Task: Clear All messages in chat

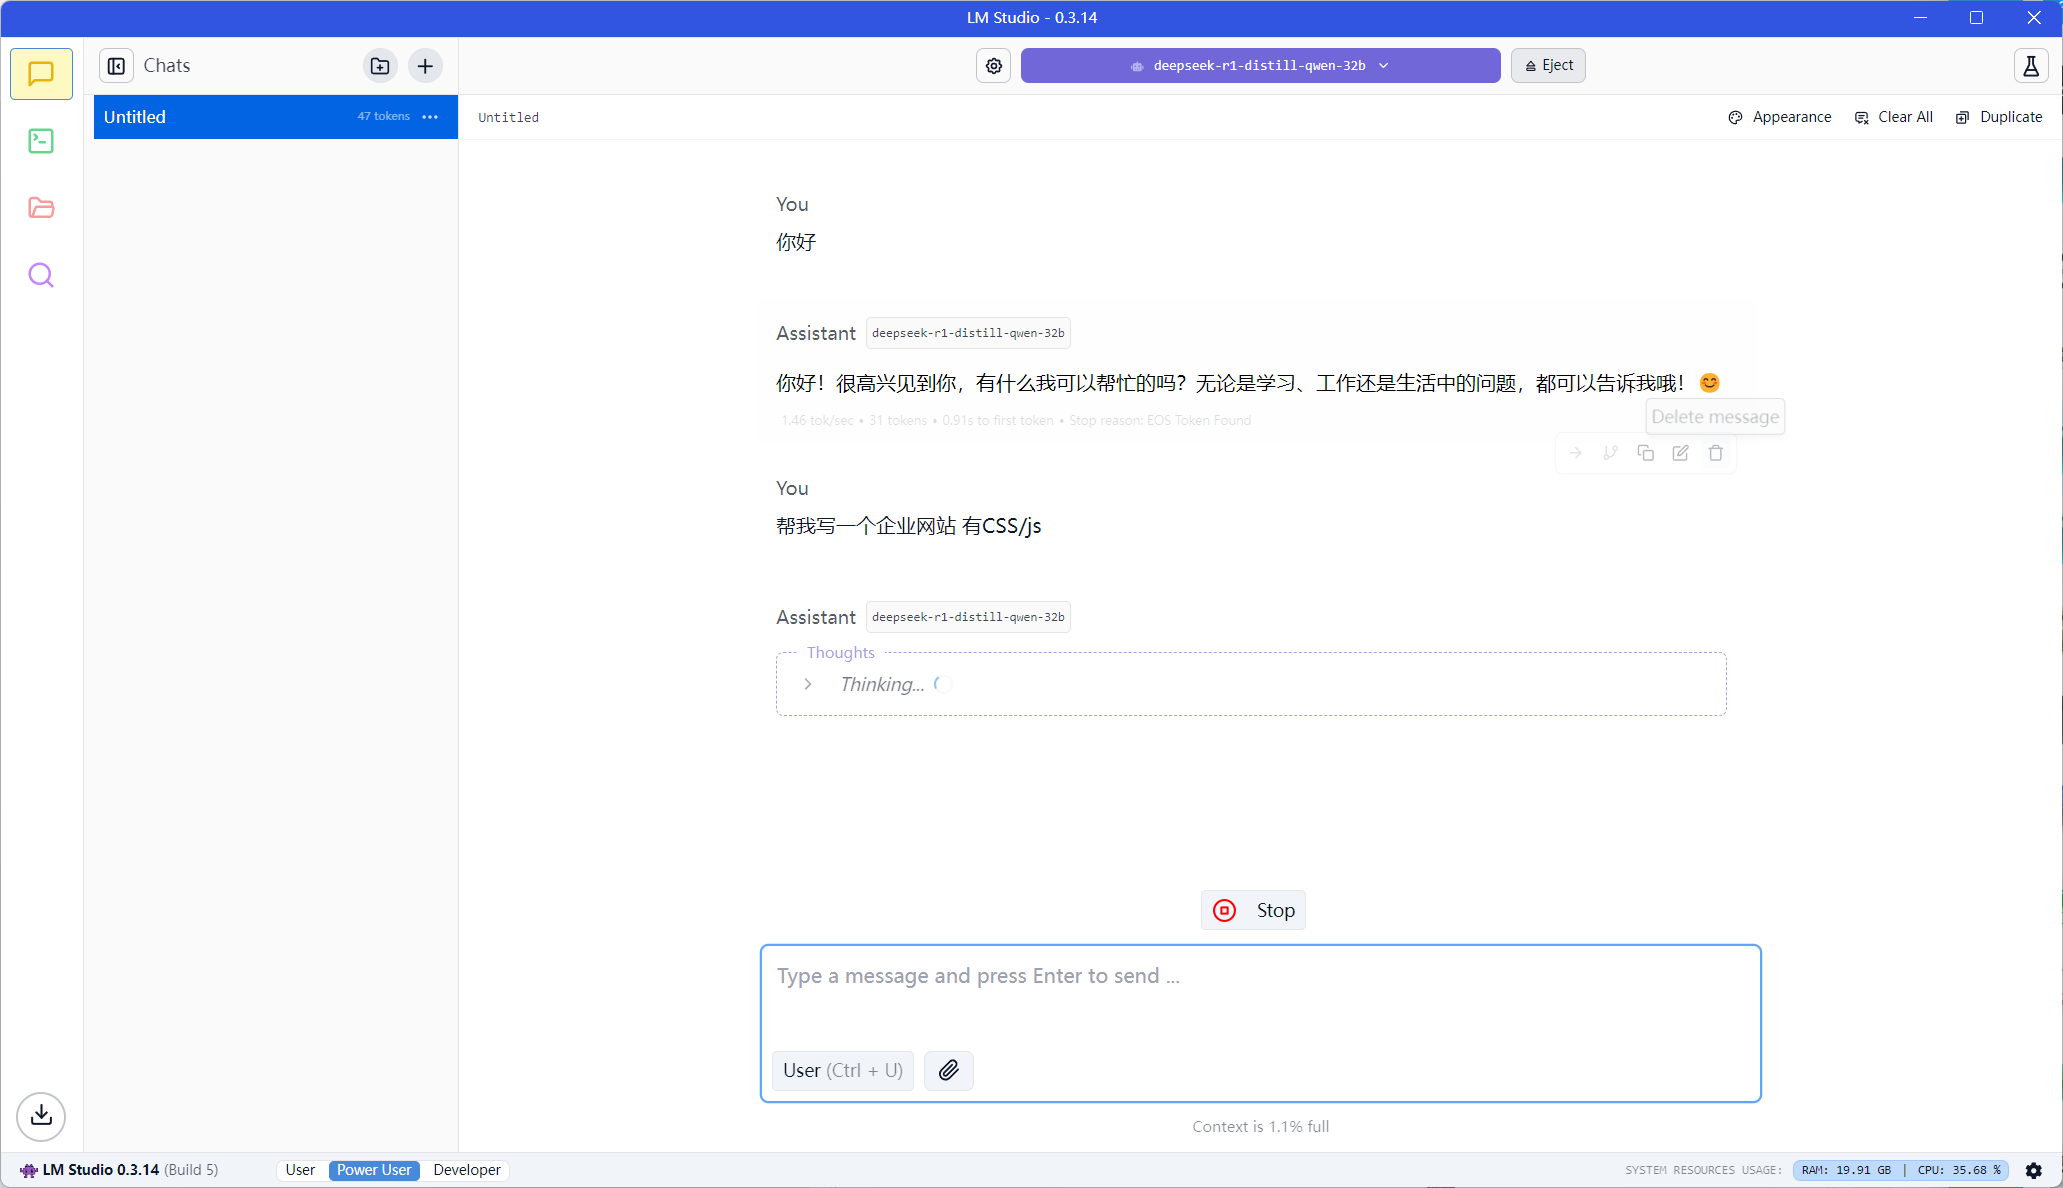Action: (x=1893, y=117)
